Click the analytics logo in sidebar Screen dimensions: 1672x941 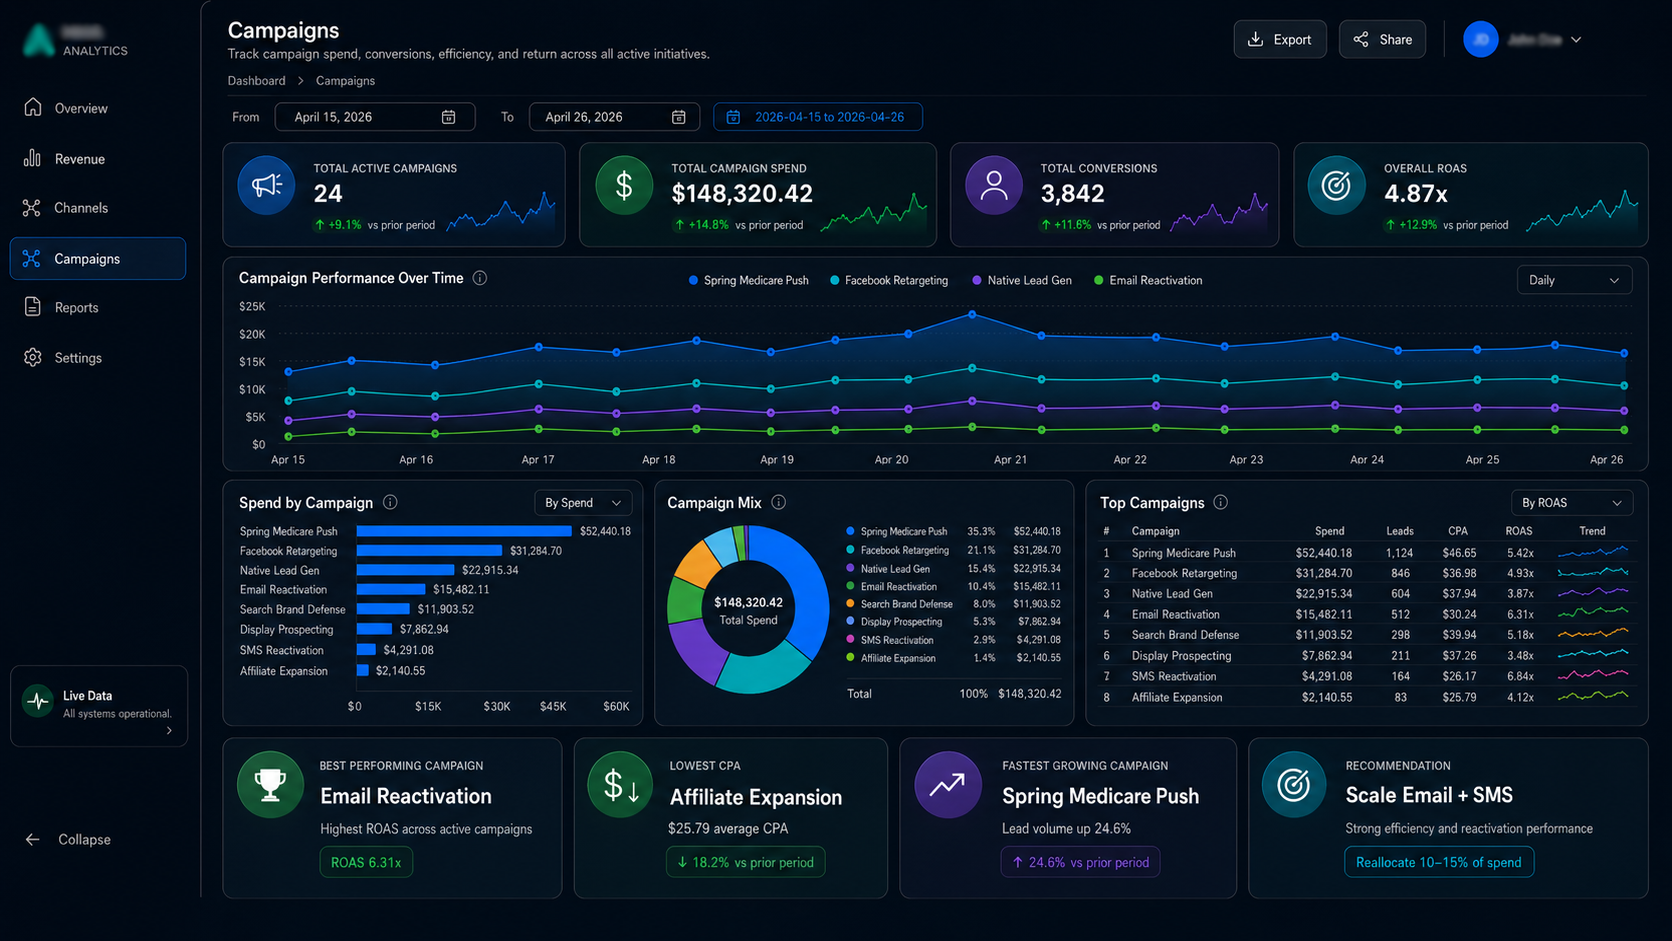tap(39, 39)
